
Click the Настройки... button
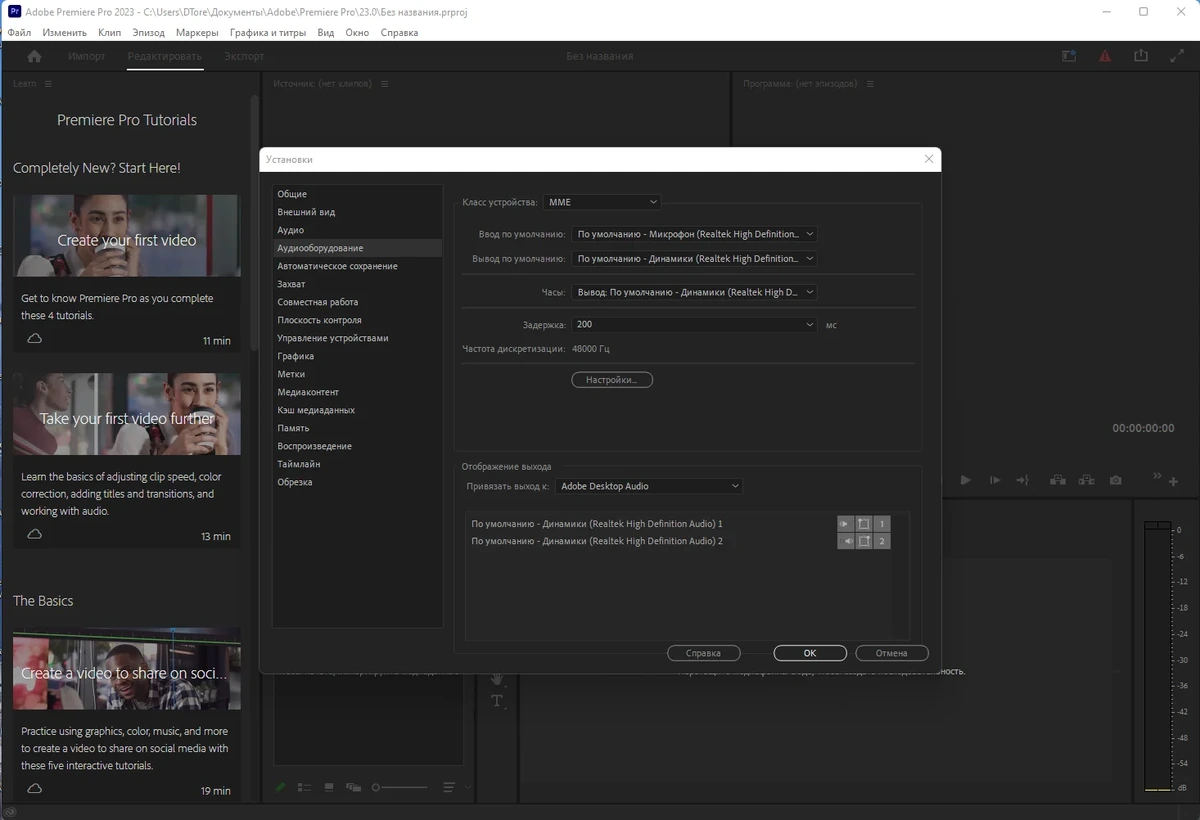click(612, 380)
